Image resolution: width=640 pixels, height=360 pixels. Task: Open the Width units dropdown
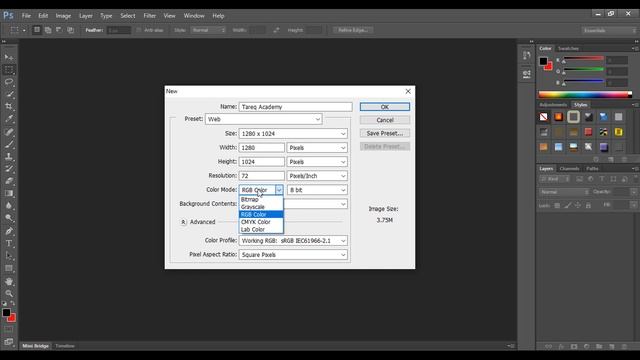[x=317, y=148]
